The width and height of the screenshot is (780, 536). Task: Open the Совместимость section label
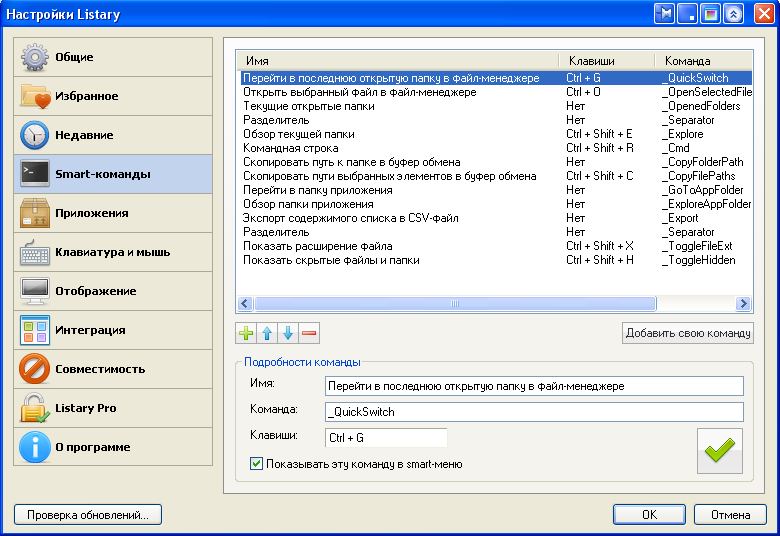click(x=100, y=369)
